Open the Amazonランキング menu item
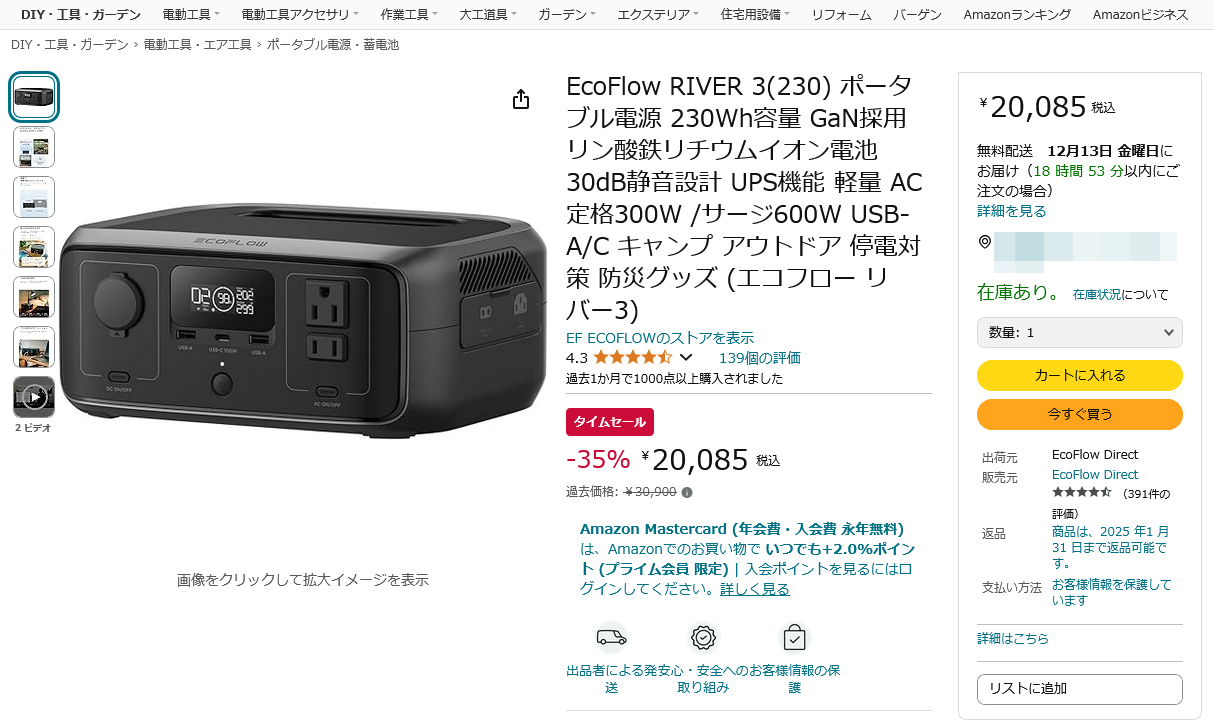Viewport: 1214px width, 724px height. click(1017, 15)
